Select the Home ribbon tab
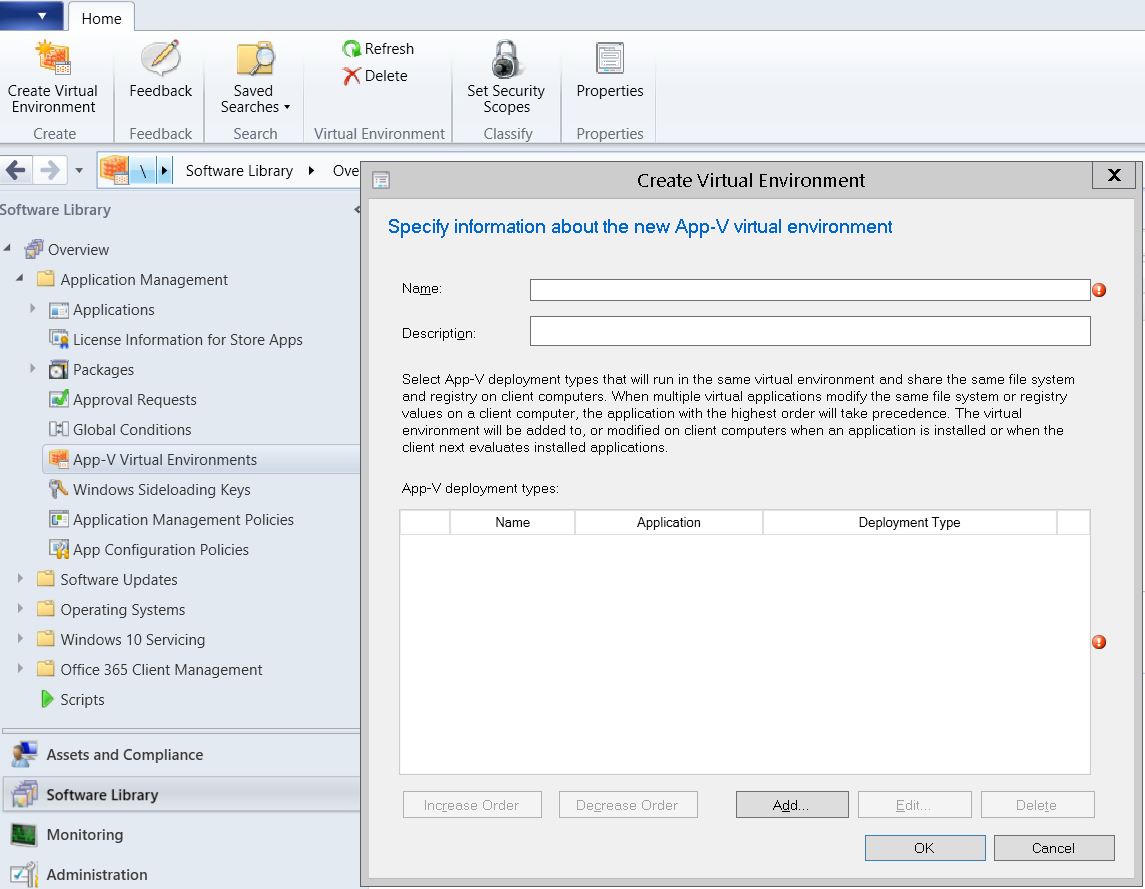The image size is (1145, 889). coord(101,17)
